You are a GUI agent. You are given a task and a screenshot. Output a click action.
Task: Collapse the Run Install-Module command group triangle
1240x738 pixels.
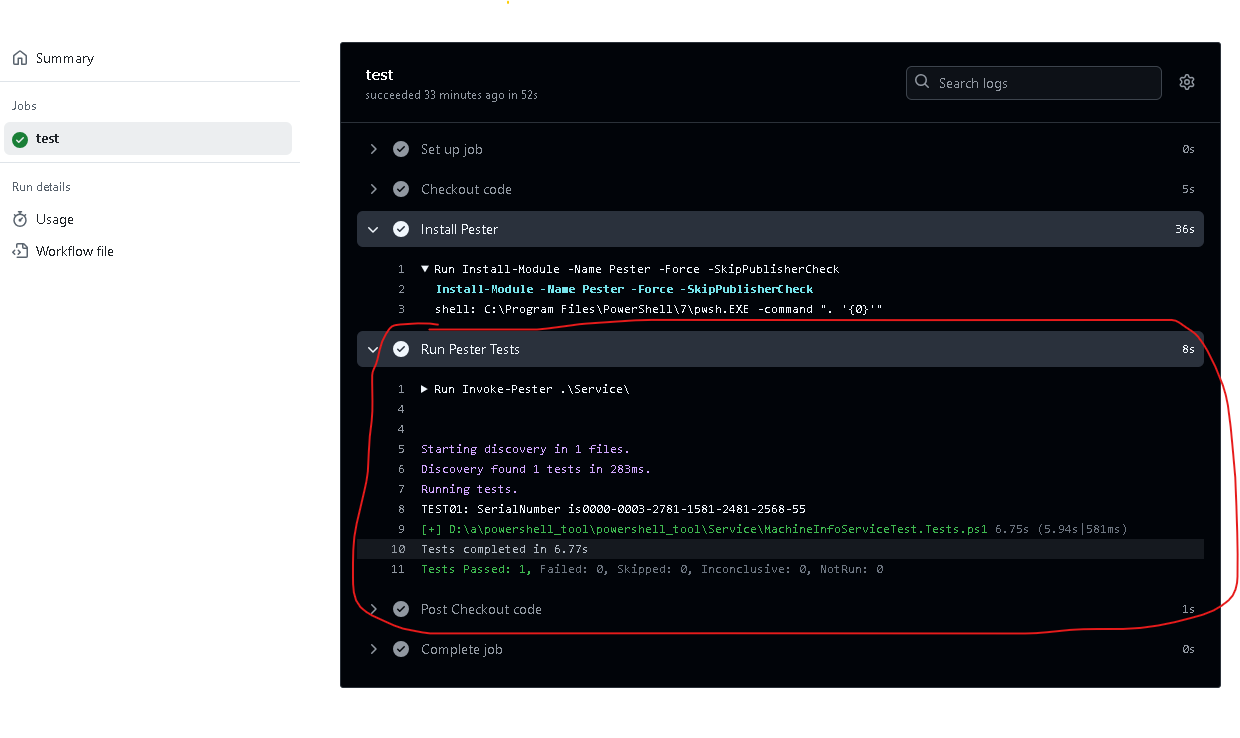pyautogui.click(x=425, y=269)
